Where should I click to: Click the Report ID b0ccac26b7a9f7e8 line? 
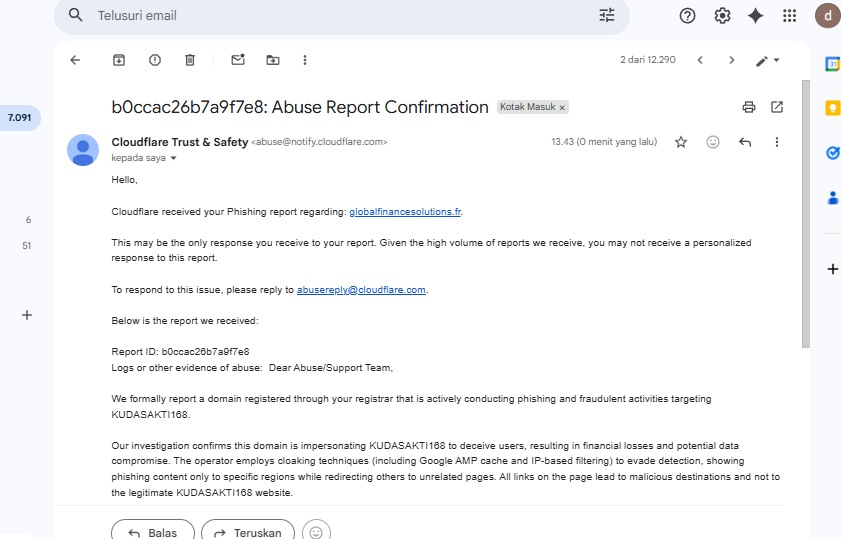coord(180,352)
